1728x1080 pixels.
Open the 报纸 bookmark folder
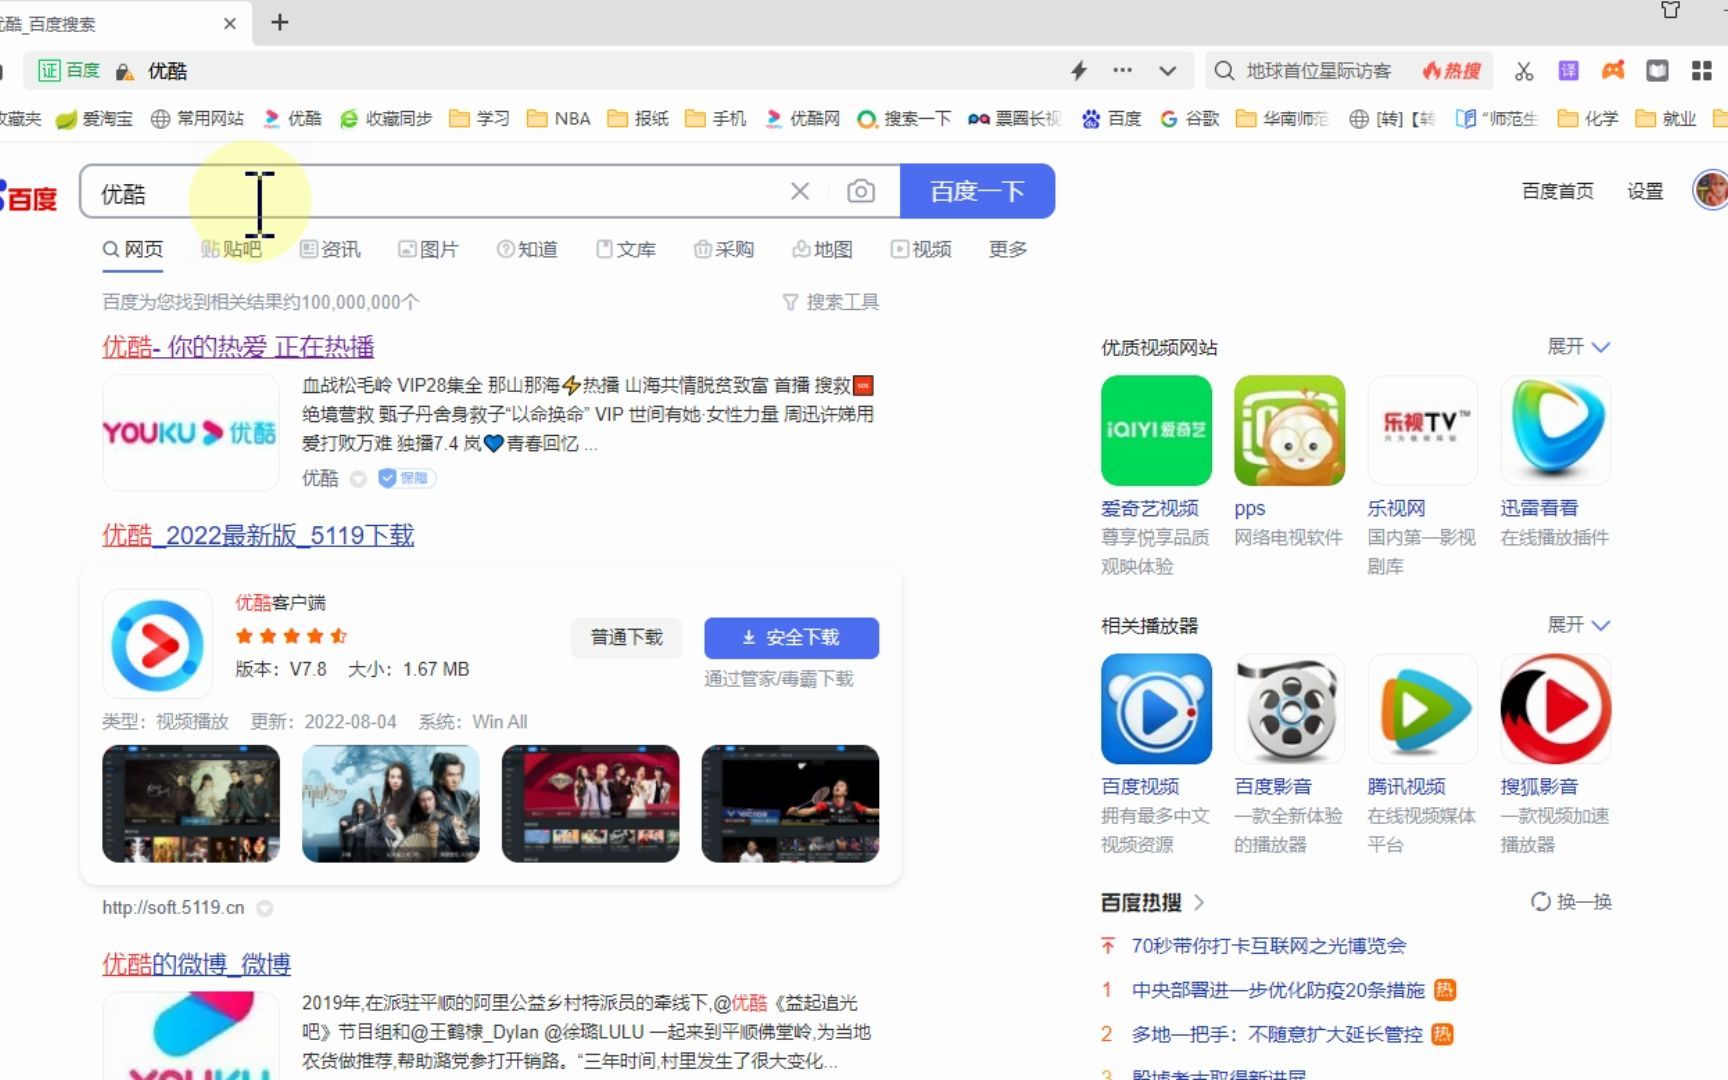point(638,118)
